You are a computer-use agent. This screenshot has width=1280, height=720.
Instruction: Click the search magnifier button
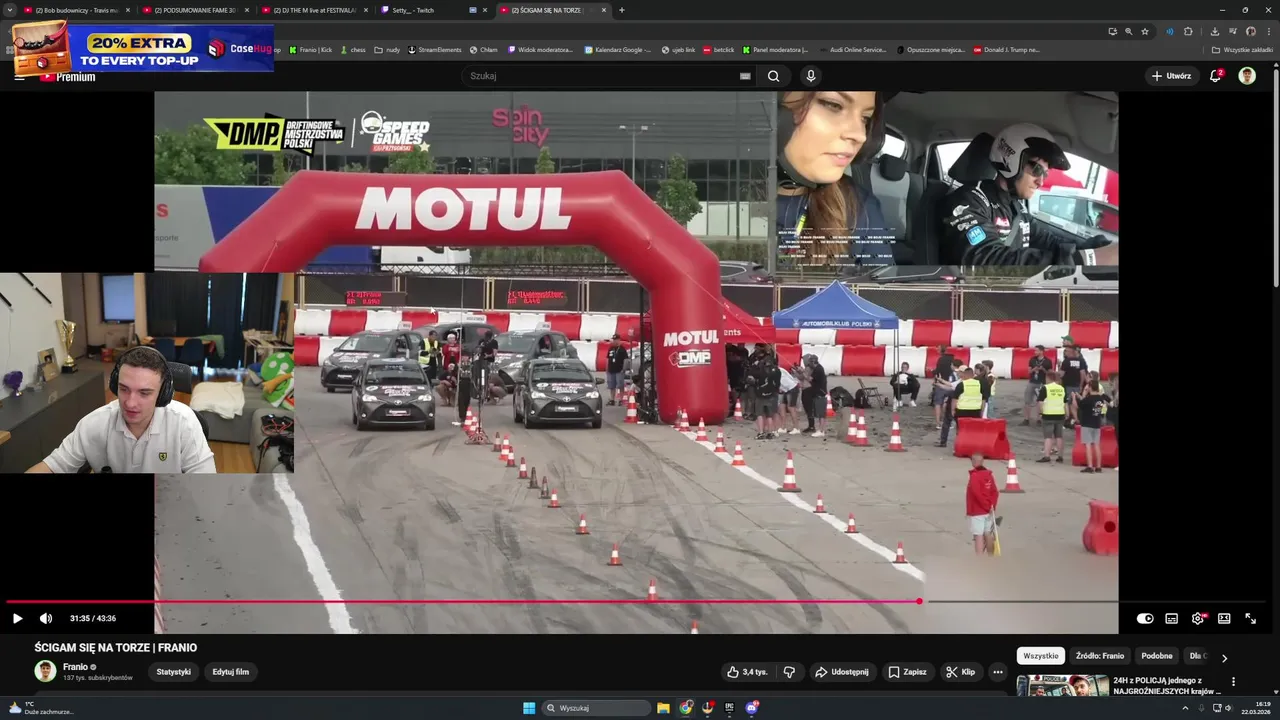[773, 76]
